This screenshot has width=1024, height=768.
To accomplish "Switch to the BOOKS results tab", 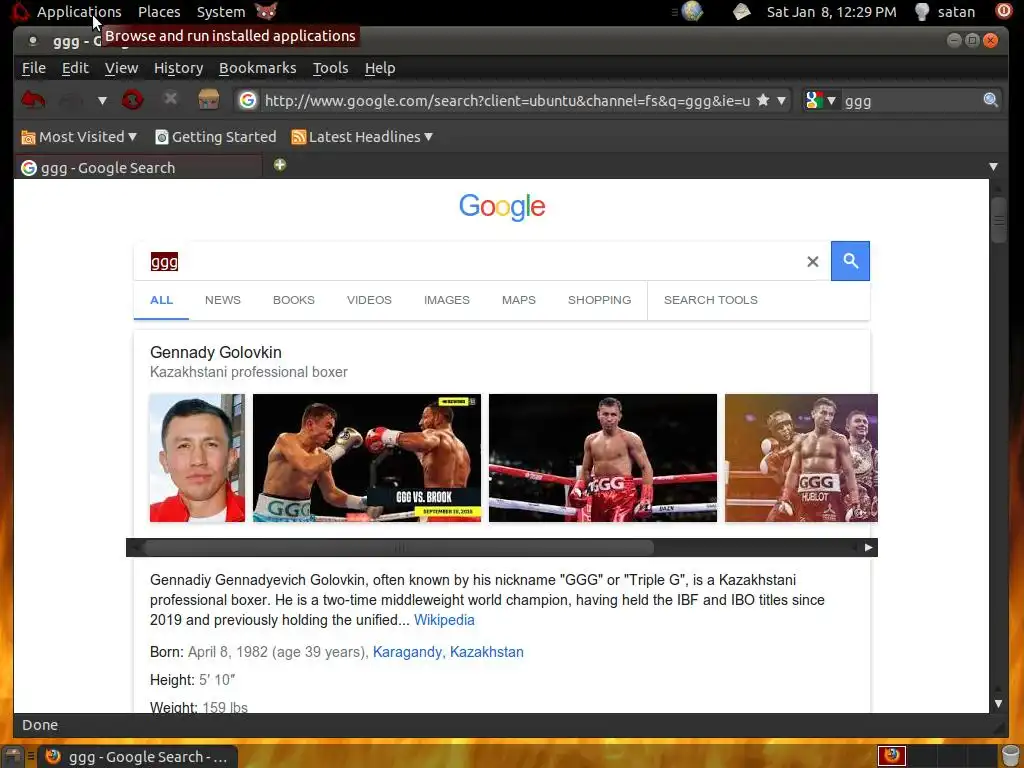I will coord(293,300).
